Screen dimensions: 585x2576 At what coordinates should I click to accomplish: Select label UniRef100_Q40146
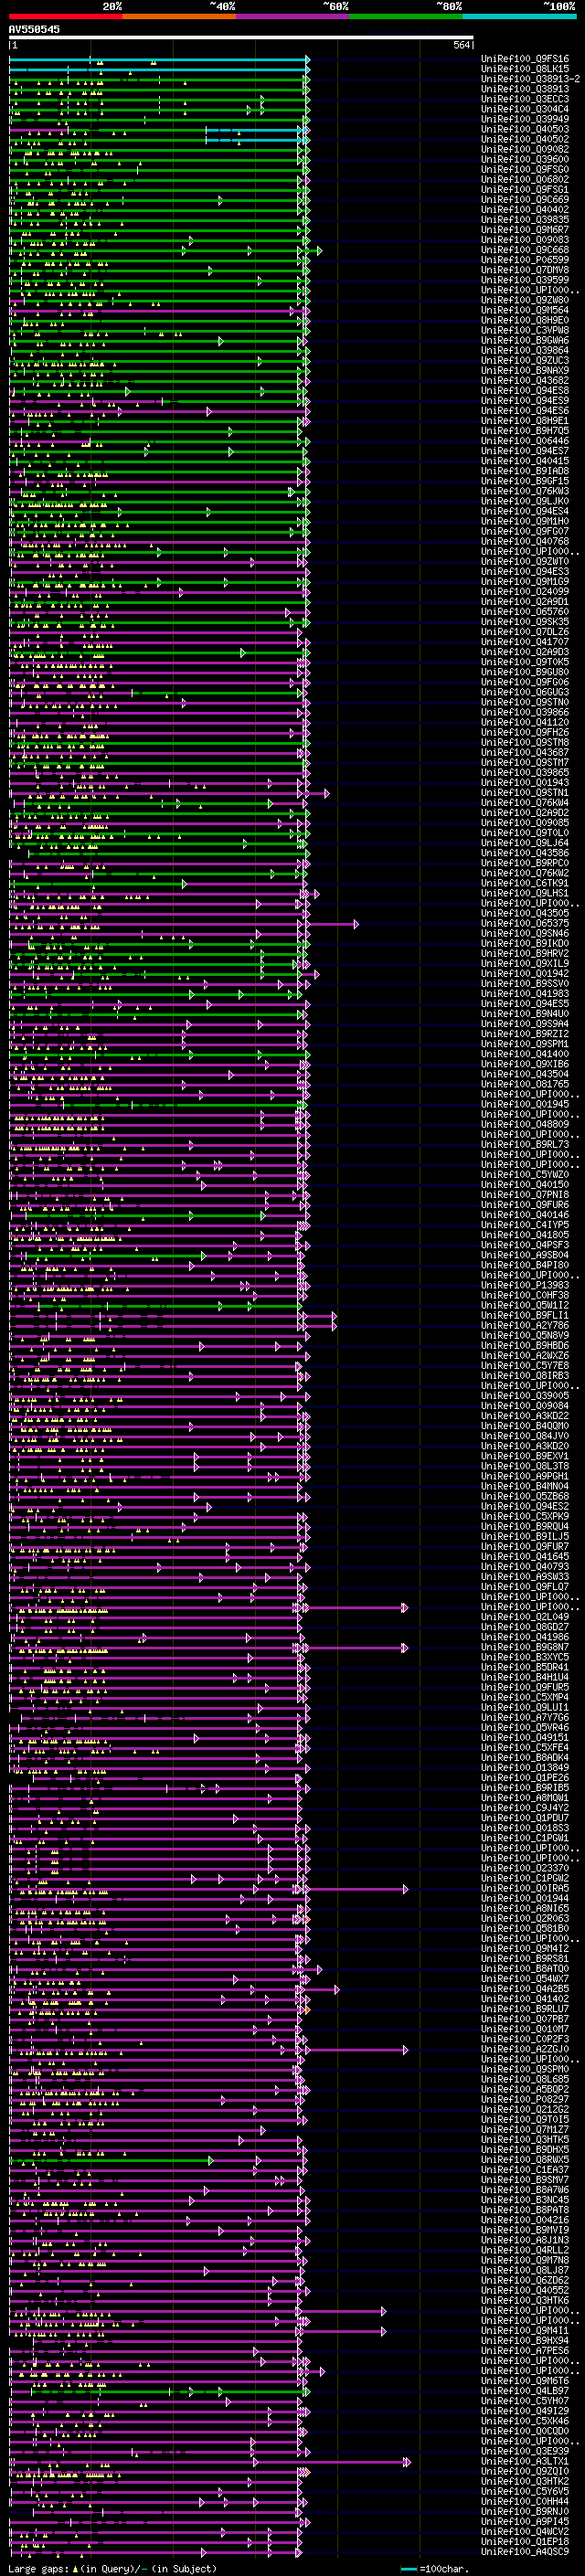(x=524, y=1215)
